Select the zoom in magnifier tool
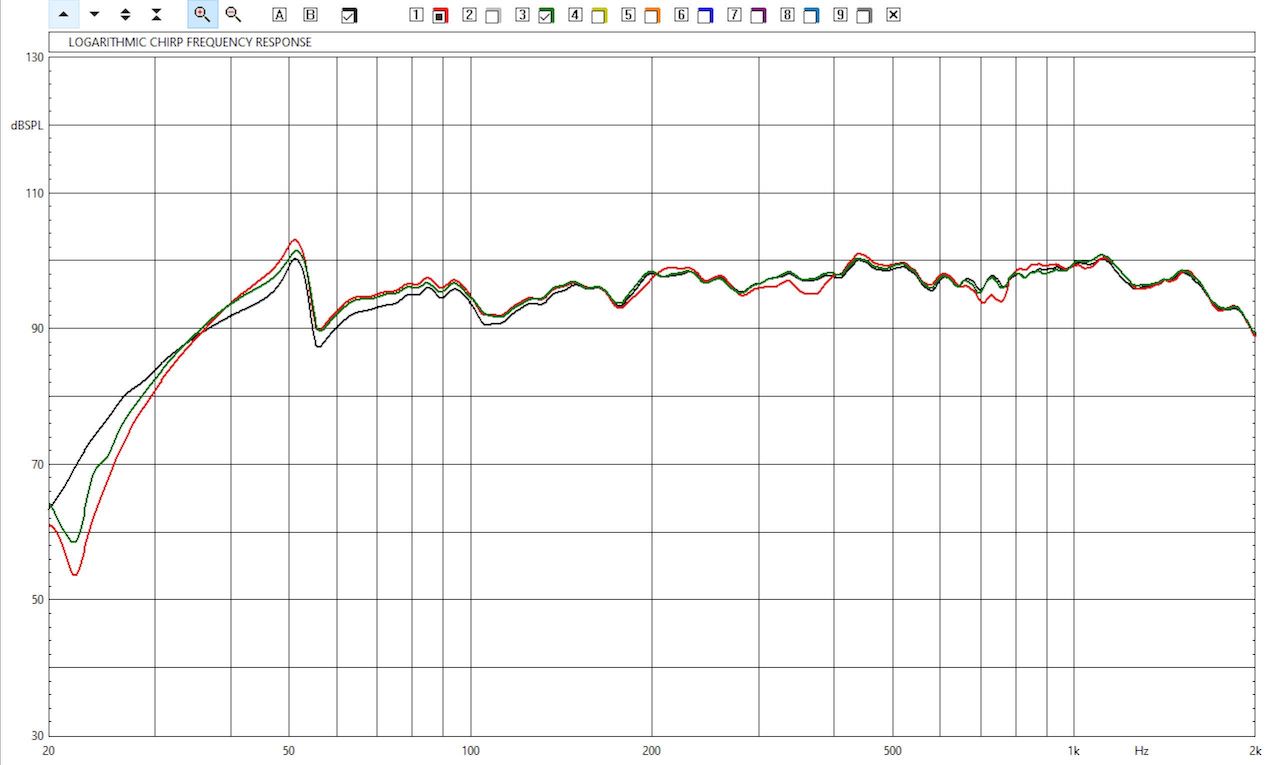This screenshot has width=1272, height=765. [202, 14]
